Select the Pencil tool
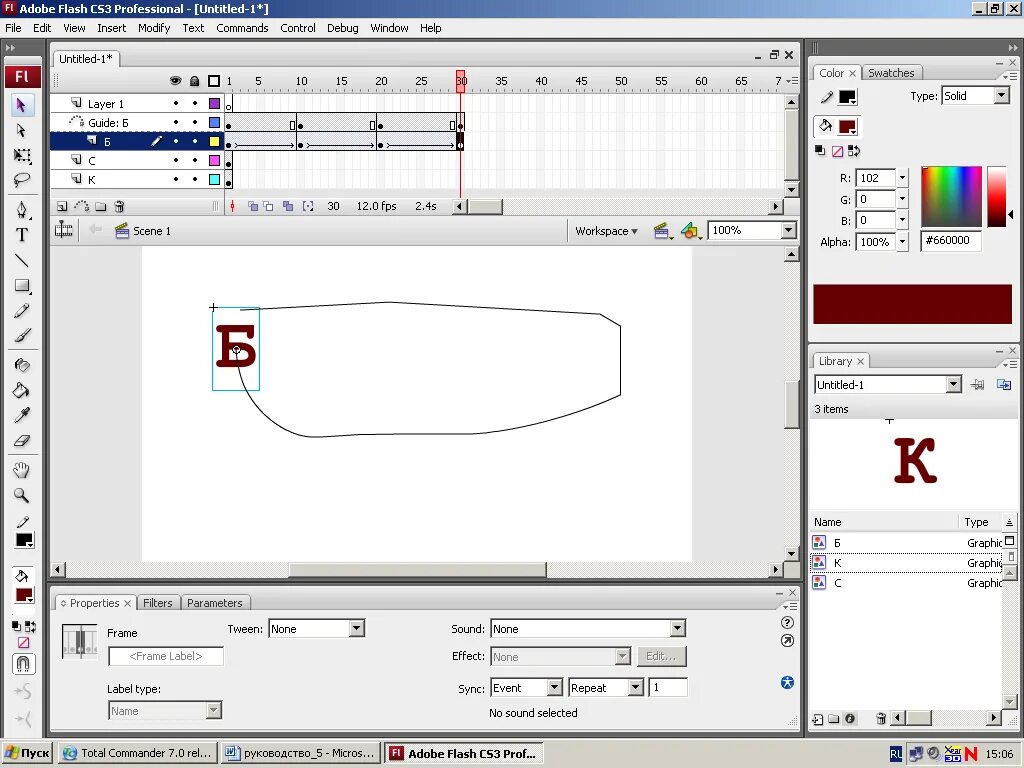This screenshot has width=1024, height=768. point(22,311)
